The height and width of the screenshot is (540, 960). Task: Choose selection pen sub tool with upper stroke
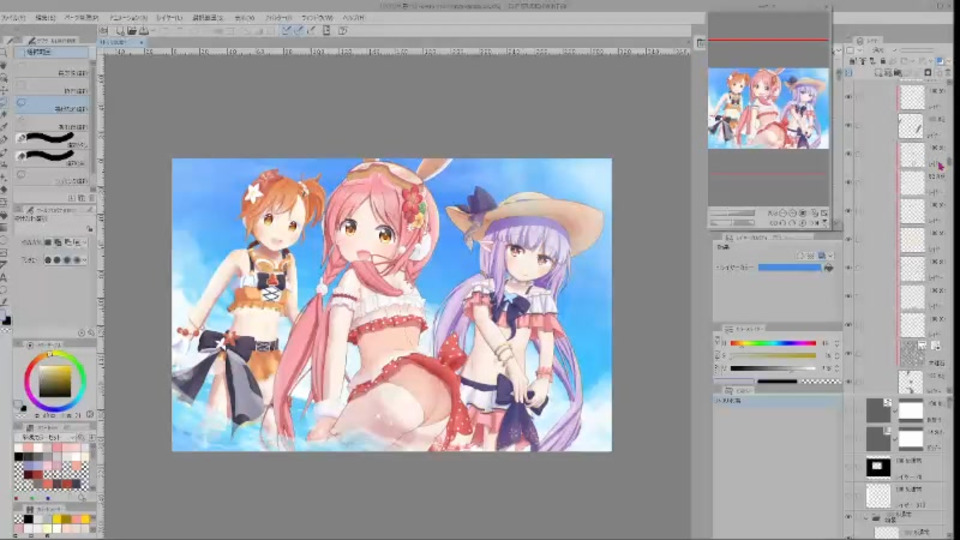53,139
